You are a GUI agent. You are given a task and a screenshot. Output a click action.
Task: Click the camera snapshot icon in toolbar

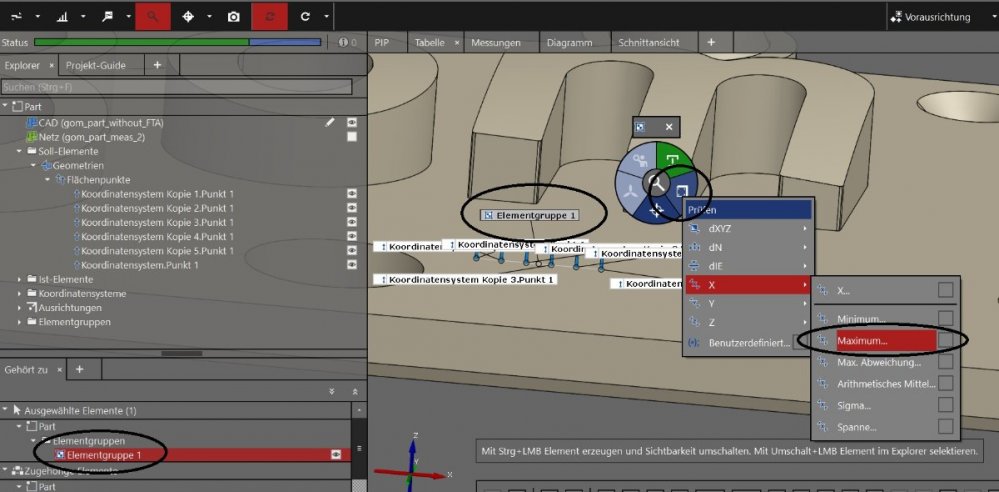(x=233, y=16)
